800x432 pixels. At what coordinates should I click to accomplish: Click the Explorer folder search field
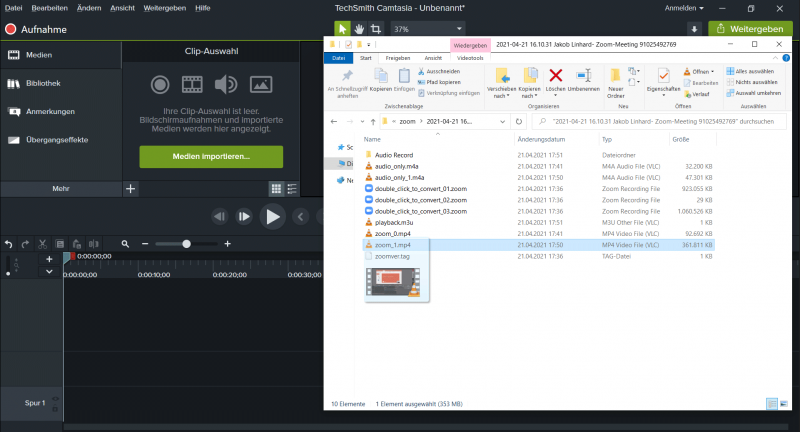[659, 121]
